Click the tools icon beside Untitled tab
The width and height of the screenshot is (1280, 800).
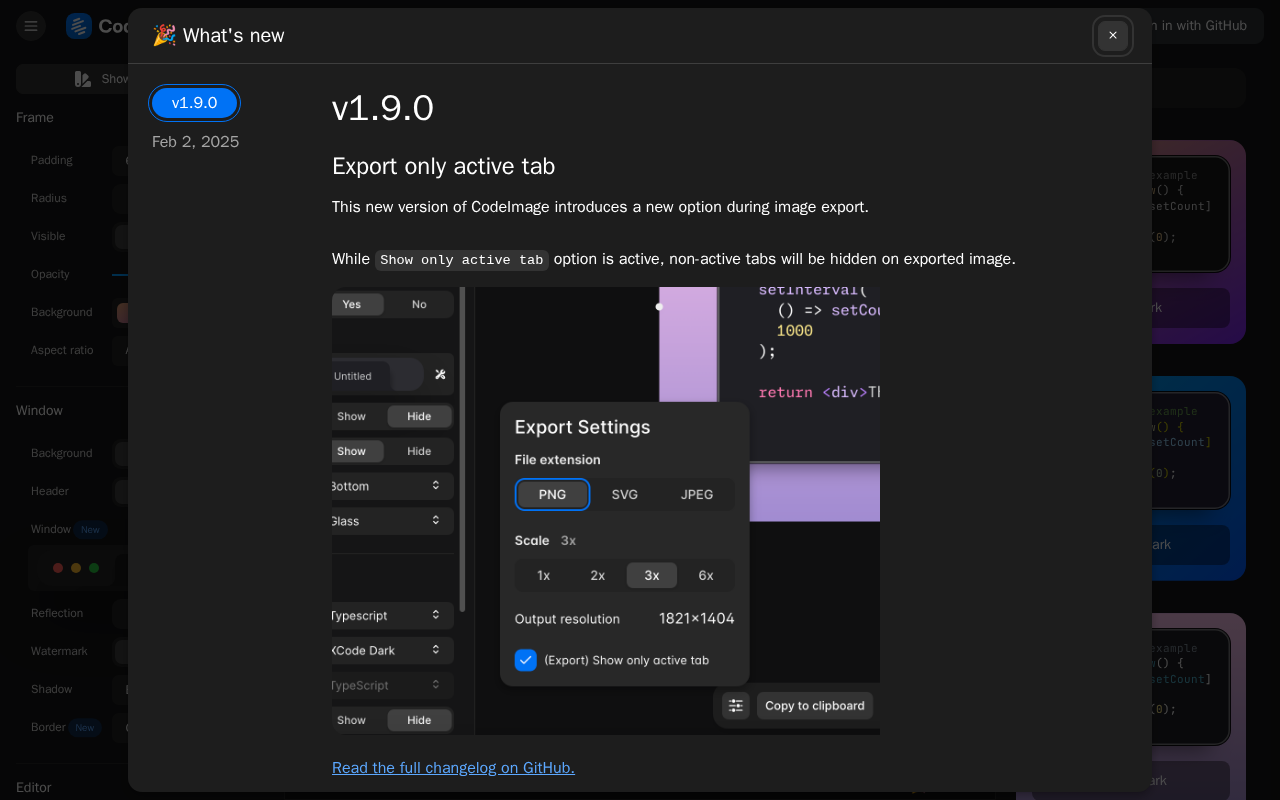click(x=440, y=375)
